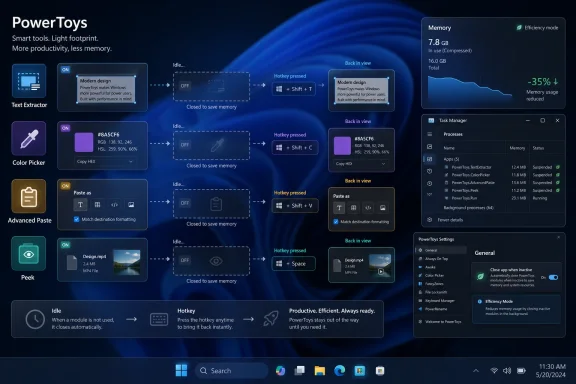Click the info icon beside Efficiency Mode
The height and width of the screenshot is (384, 576).
[x=480, y=302]
